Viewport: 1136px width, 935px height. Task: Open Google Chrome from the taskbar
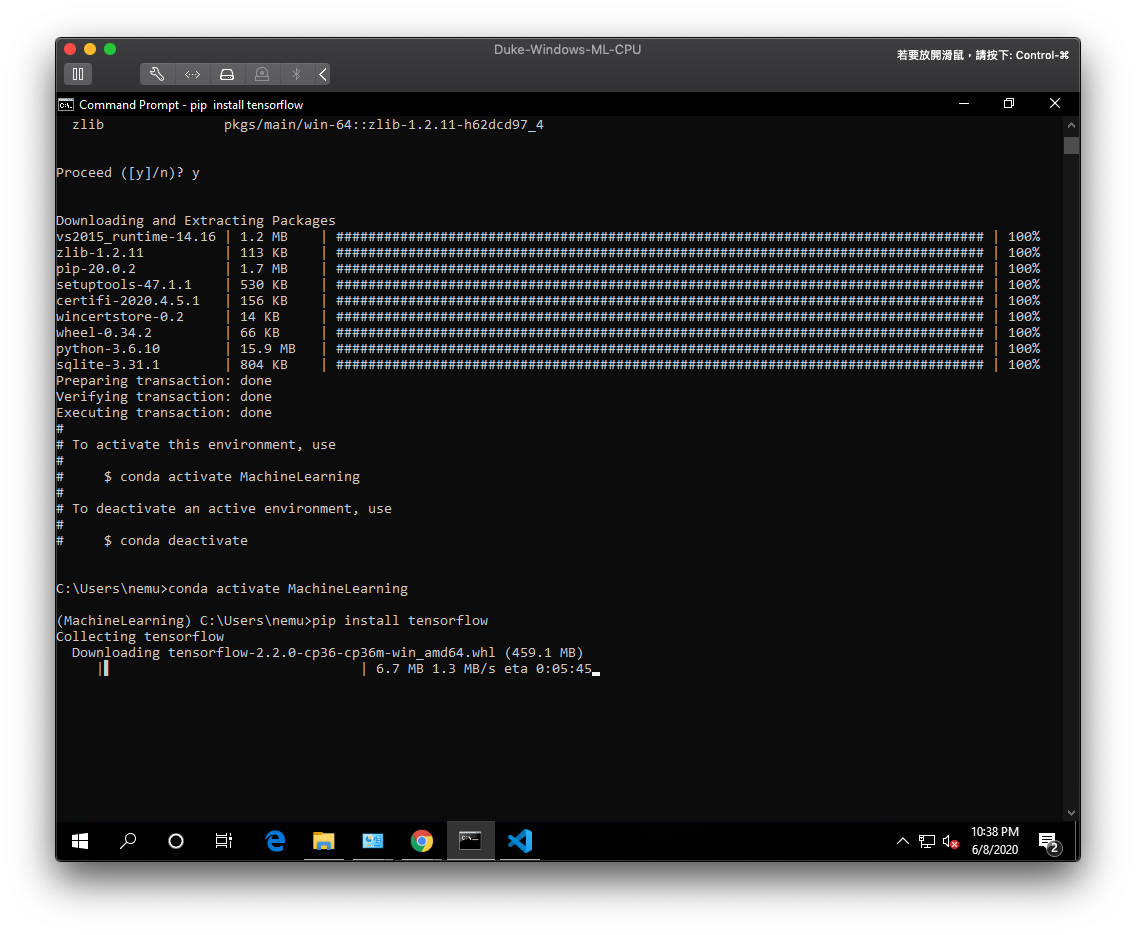tap(421, 841)
